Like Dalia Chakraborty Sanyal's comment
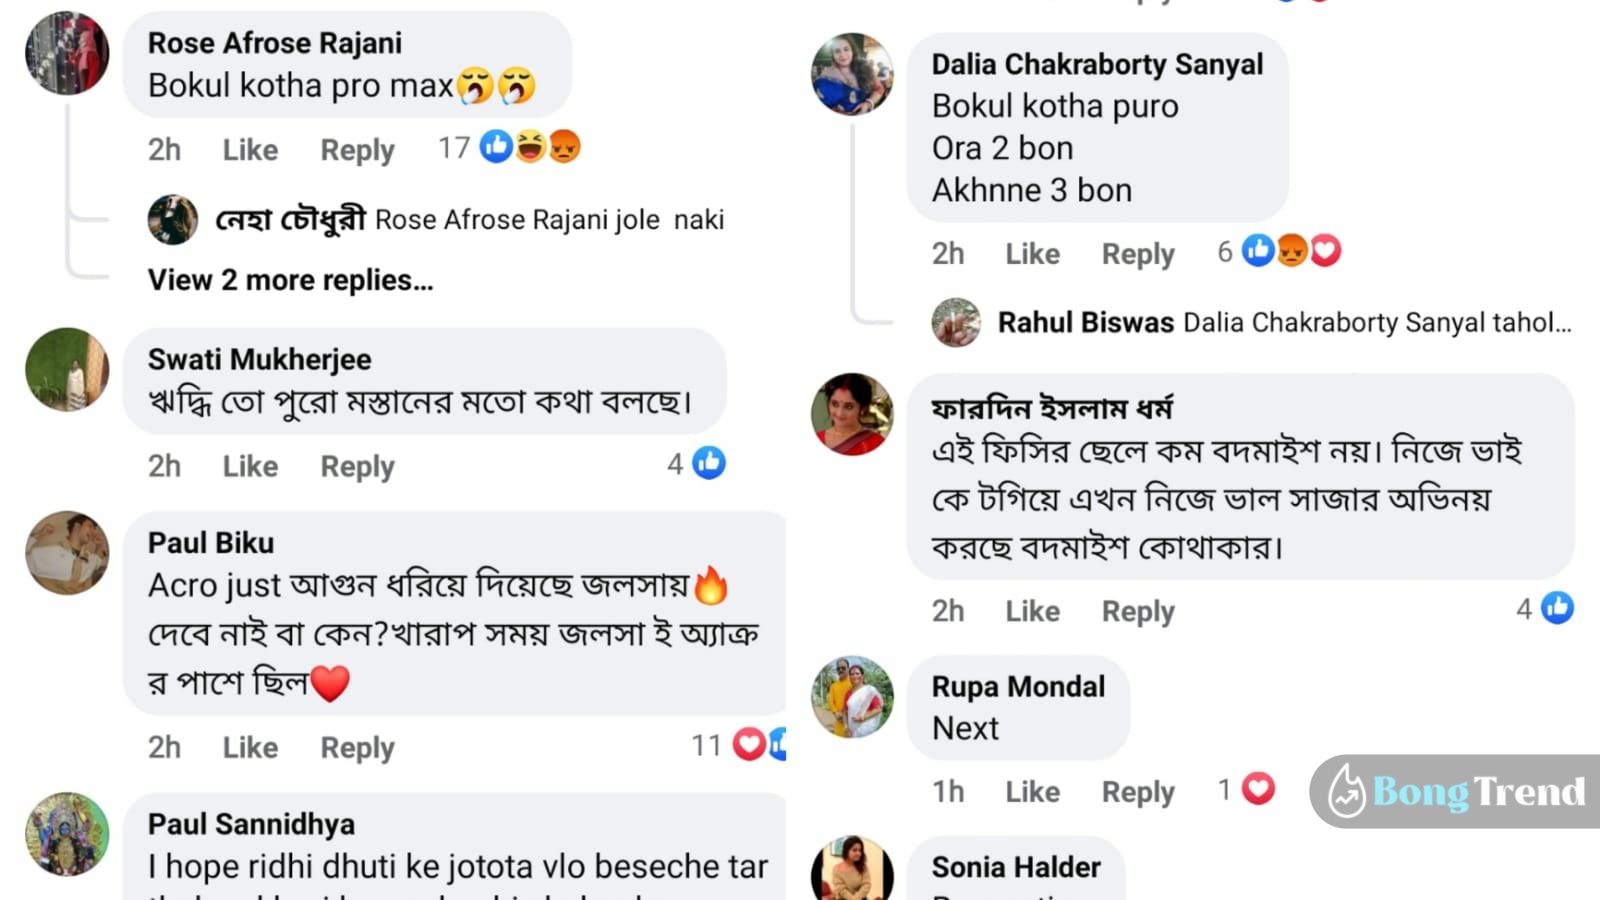This screenshot has width=1600, height=900. coord(1032,254)
